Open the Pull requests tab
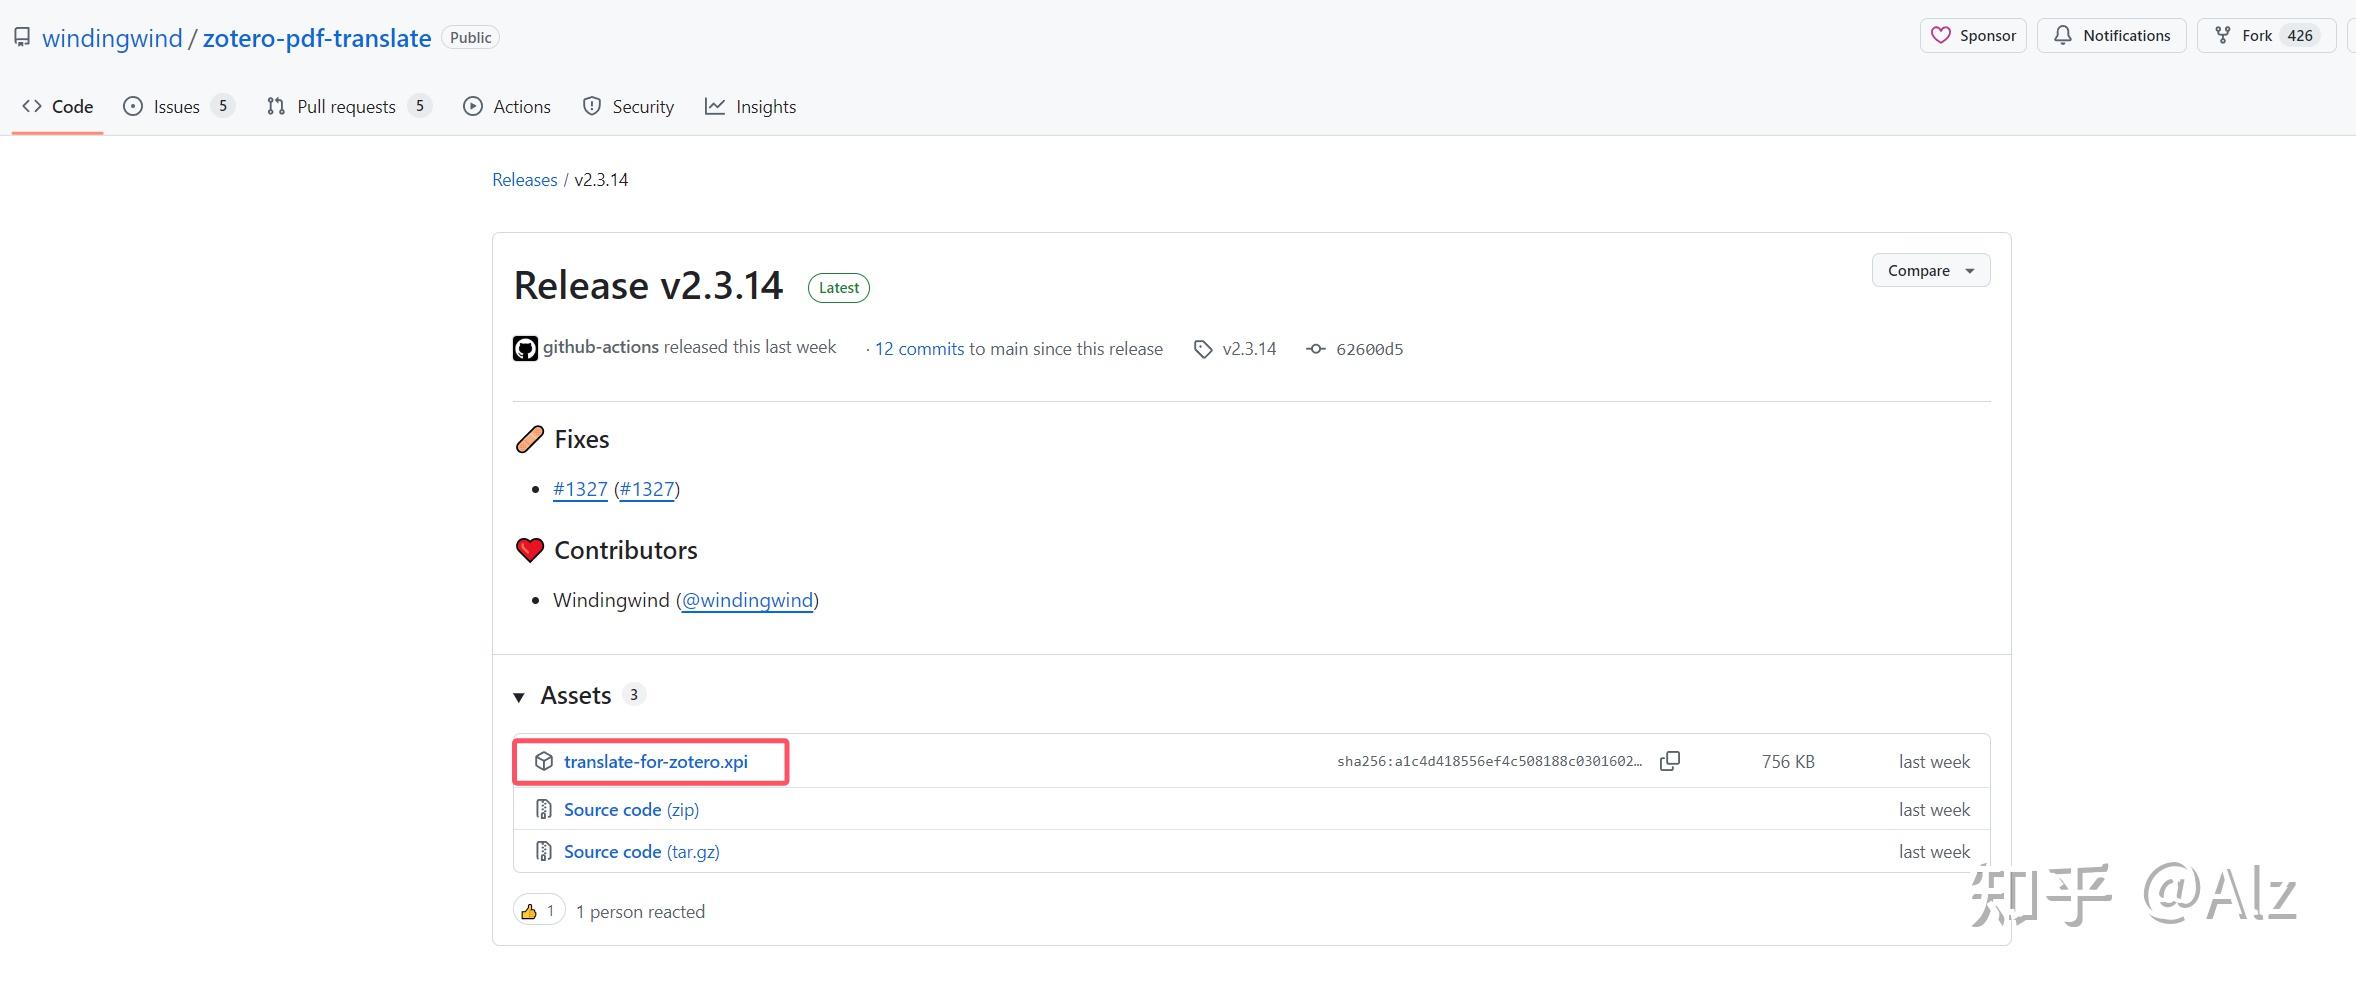This screenshot has width=2356, height=988. 346,107
